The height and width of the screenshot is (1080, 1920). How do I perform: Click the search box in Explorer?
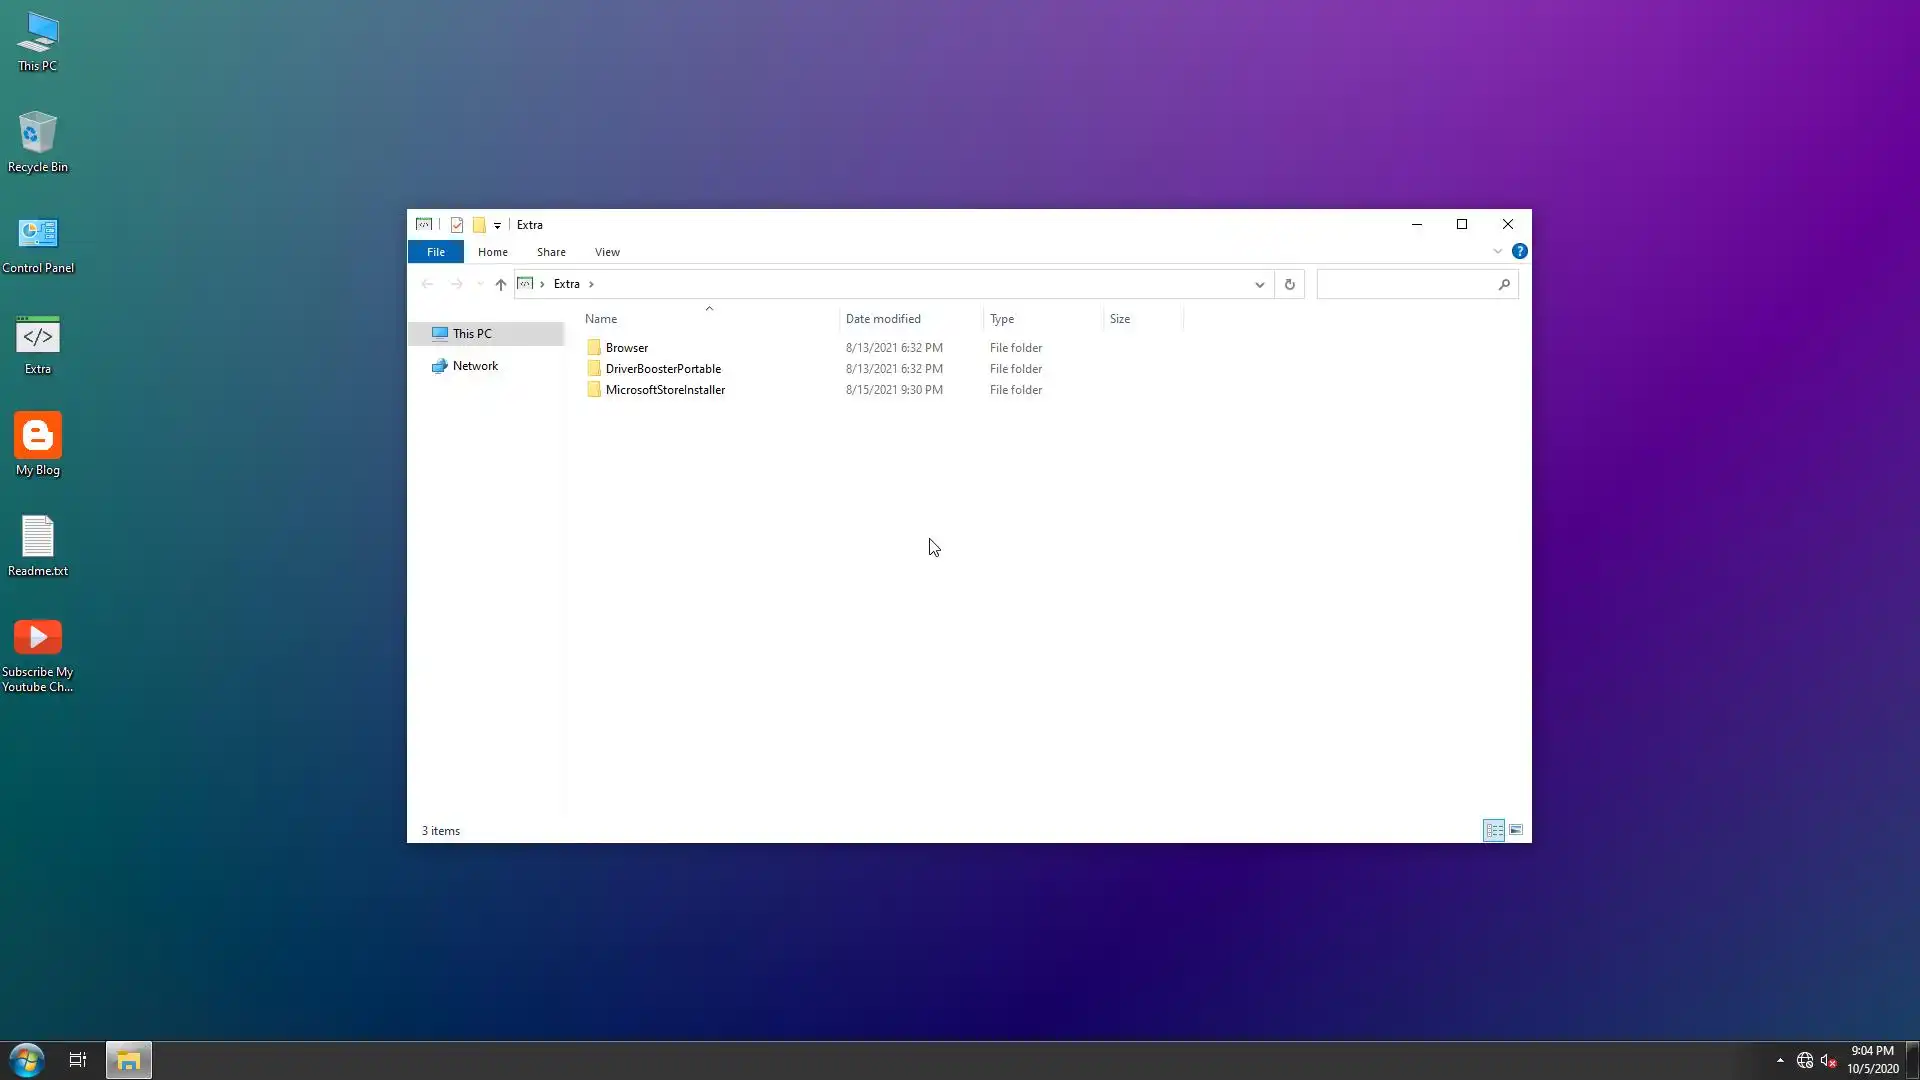(x=1405, y=284)
